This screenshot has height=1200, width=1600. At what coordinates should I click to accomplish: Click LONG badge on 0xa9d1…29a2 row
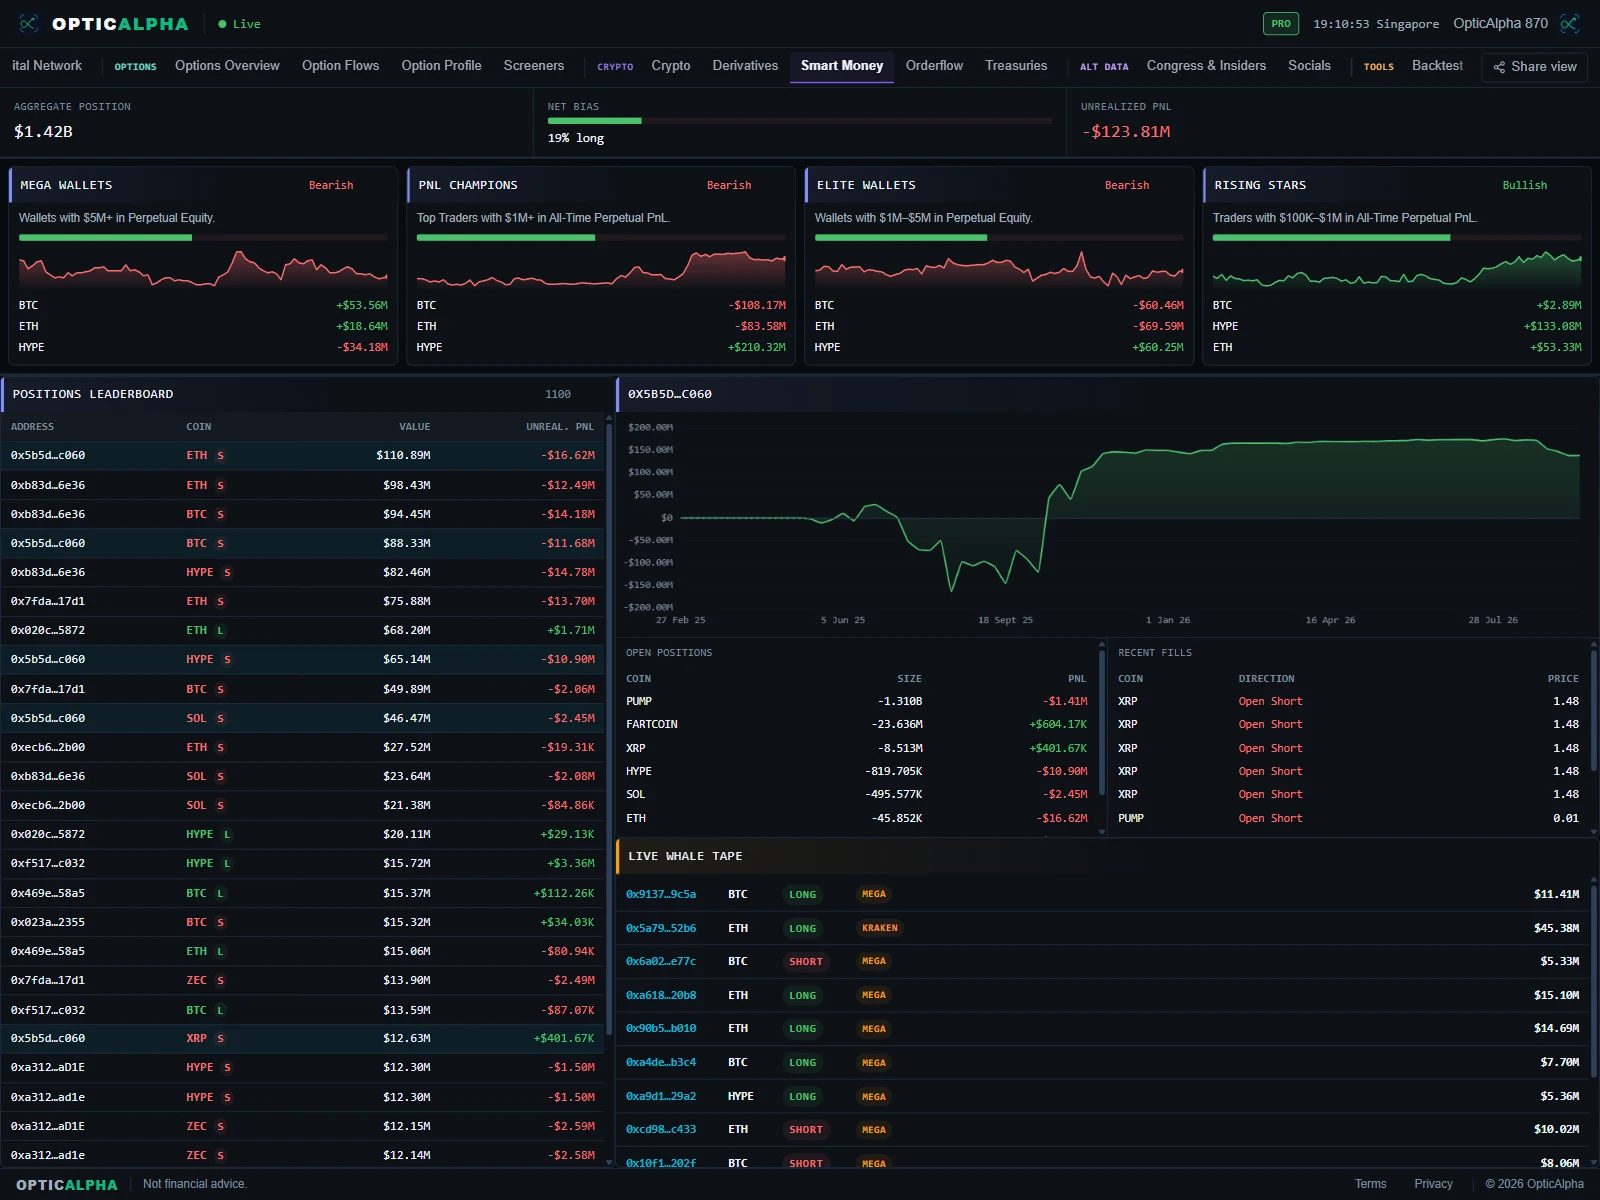pos(802,1097)
